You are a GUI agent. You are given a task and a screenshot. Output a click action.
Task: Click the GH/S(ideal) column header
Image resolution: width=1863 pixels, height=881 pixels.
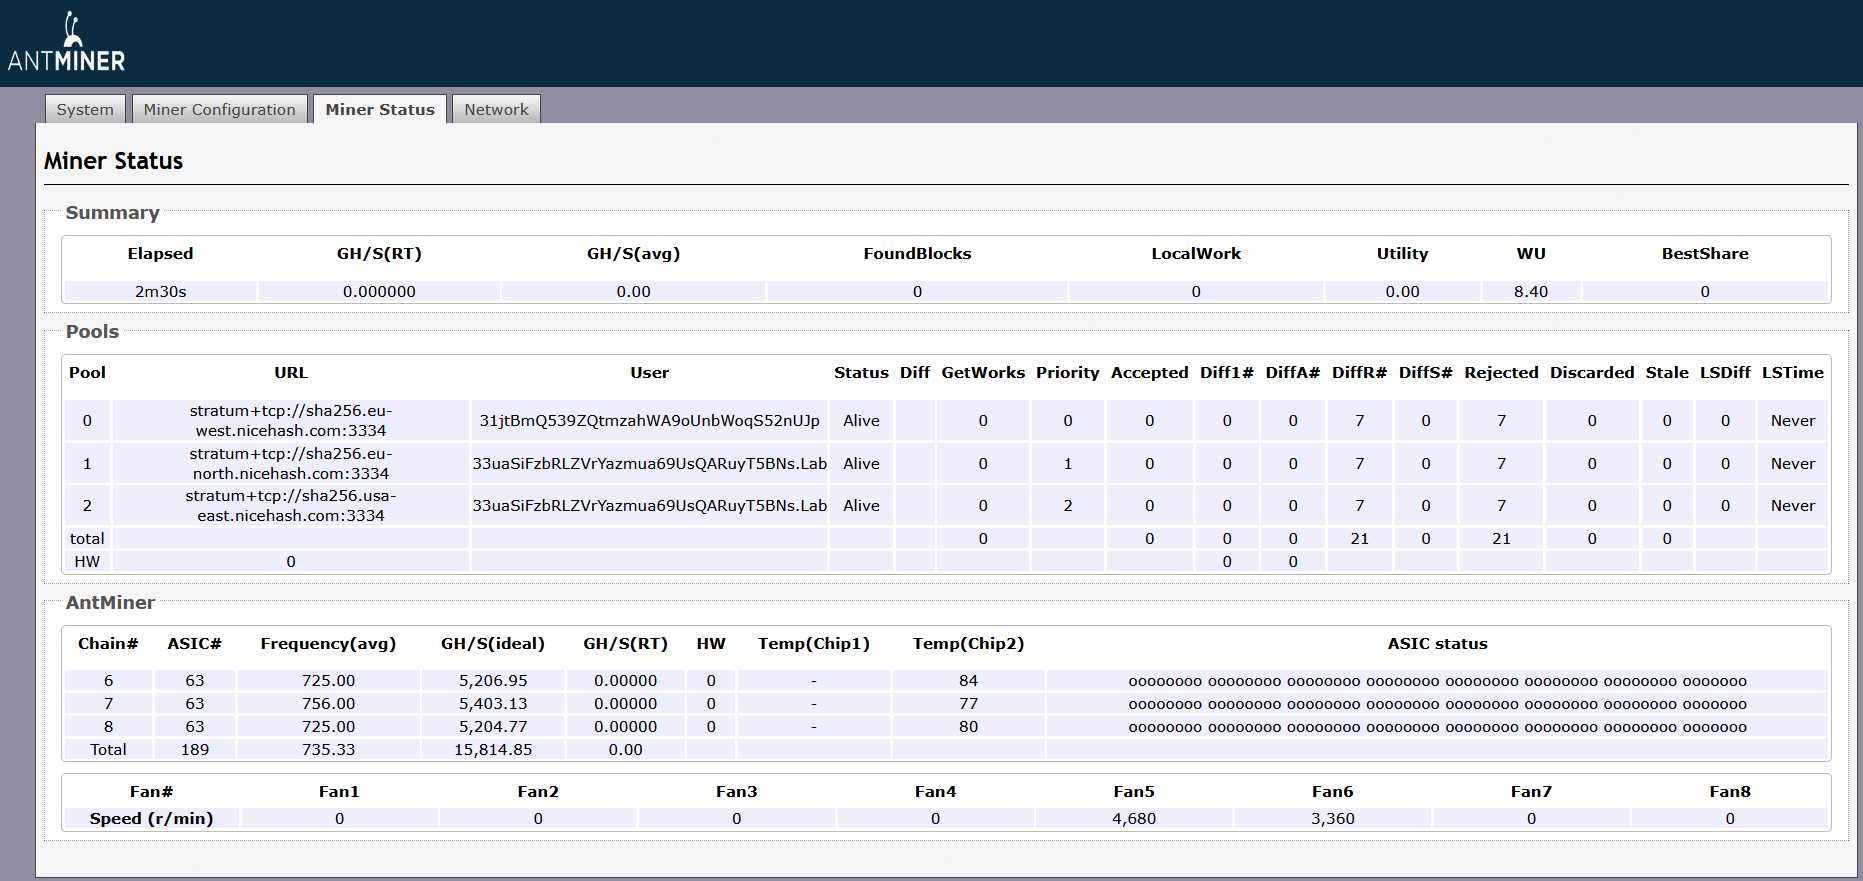point(493,644)
